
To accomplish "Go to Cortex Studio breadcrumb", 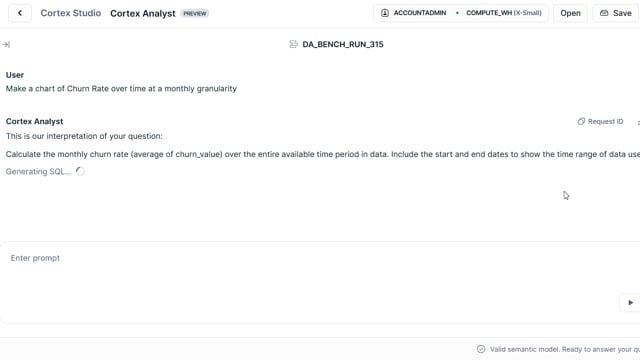I will 71,13.
